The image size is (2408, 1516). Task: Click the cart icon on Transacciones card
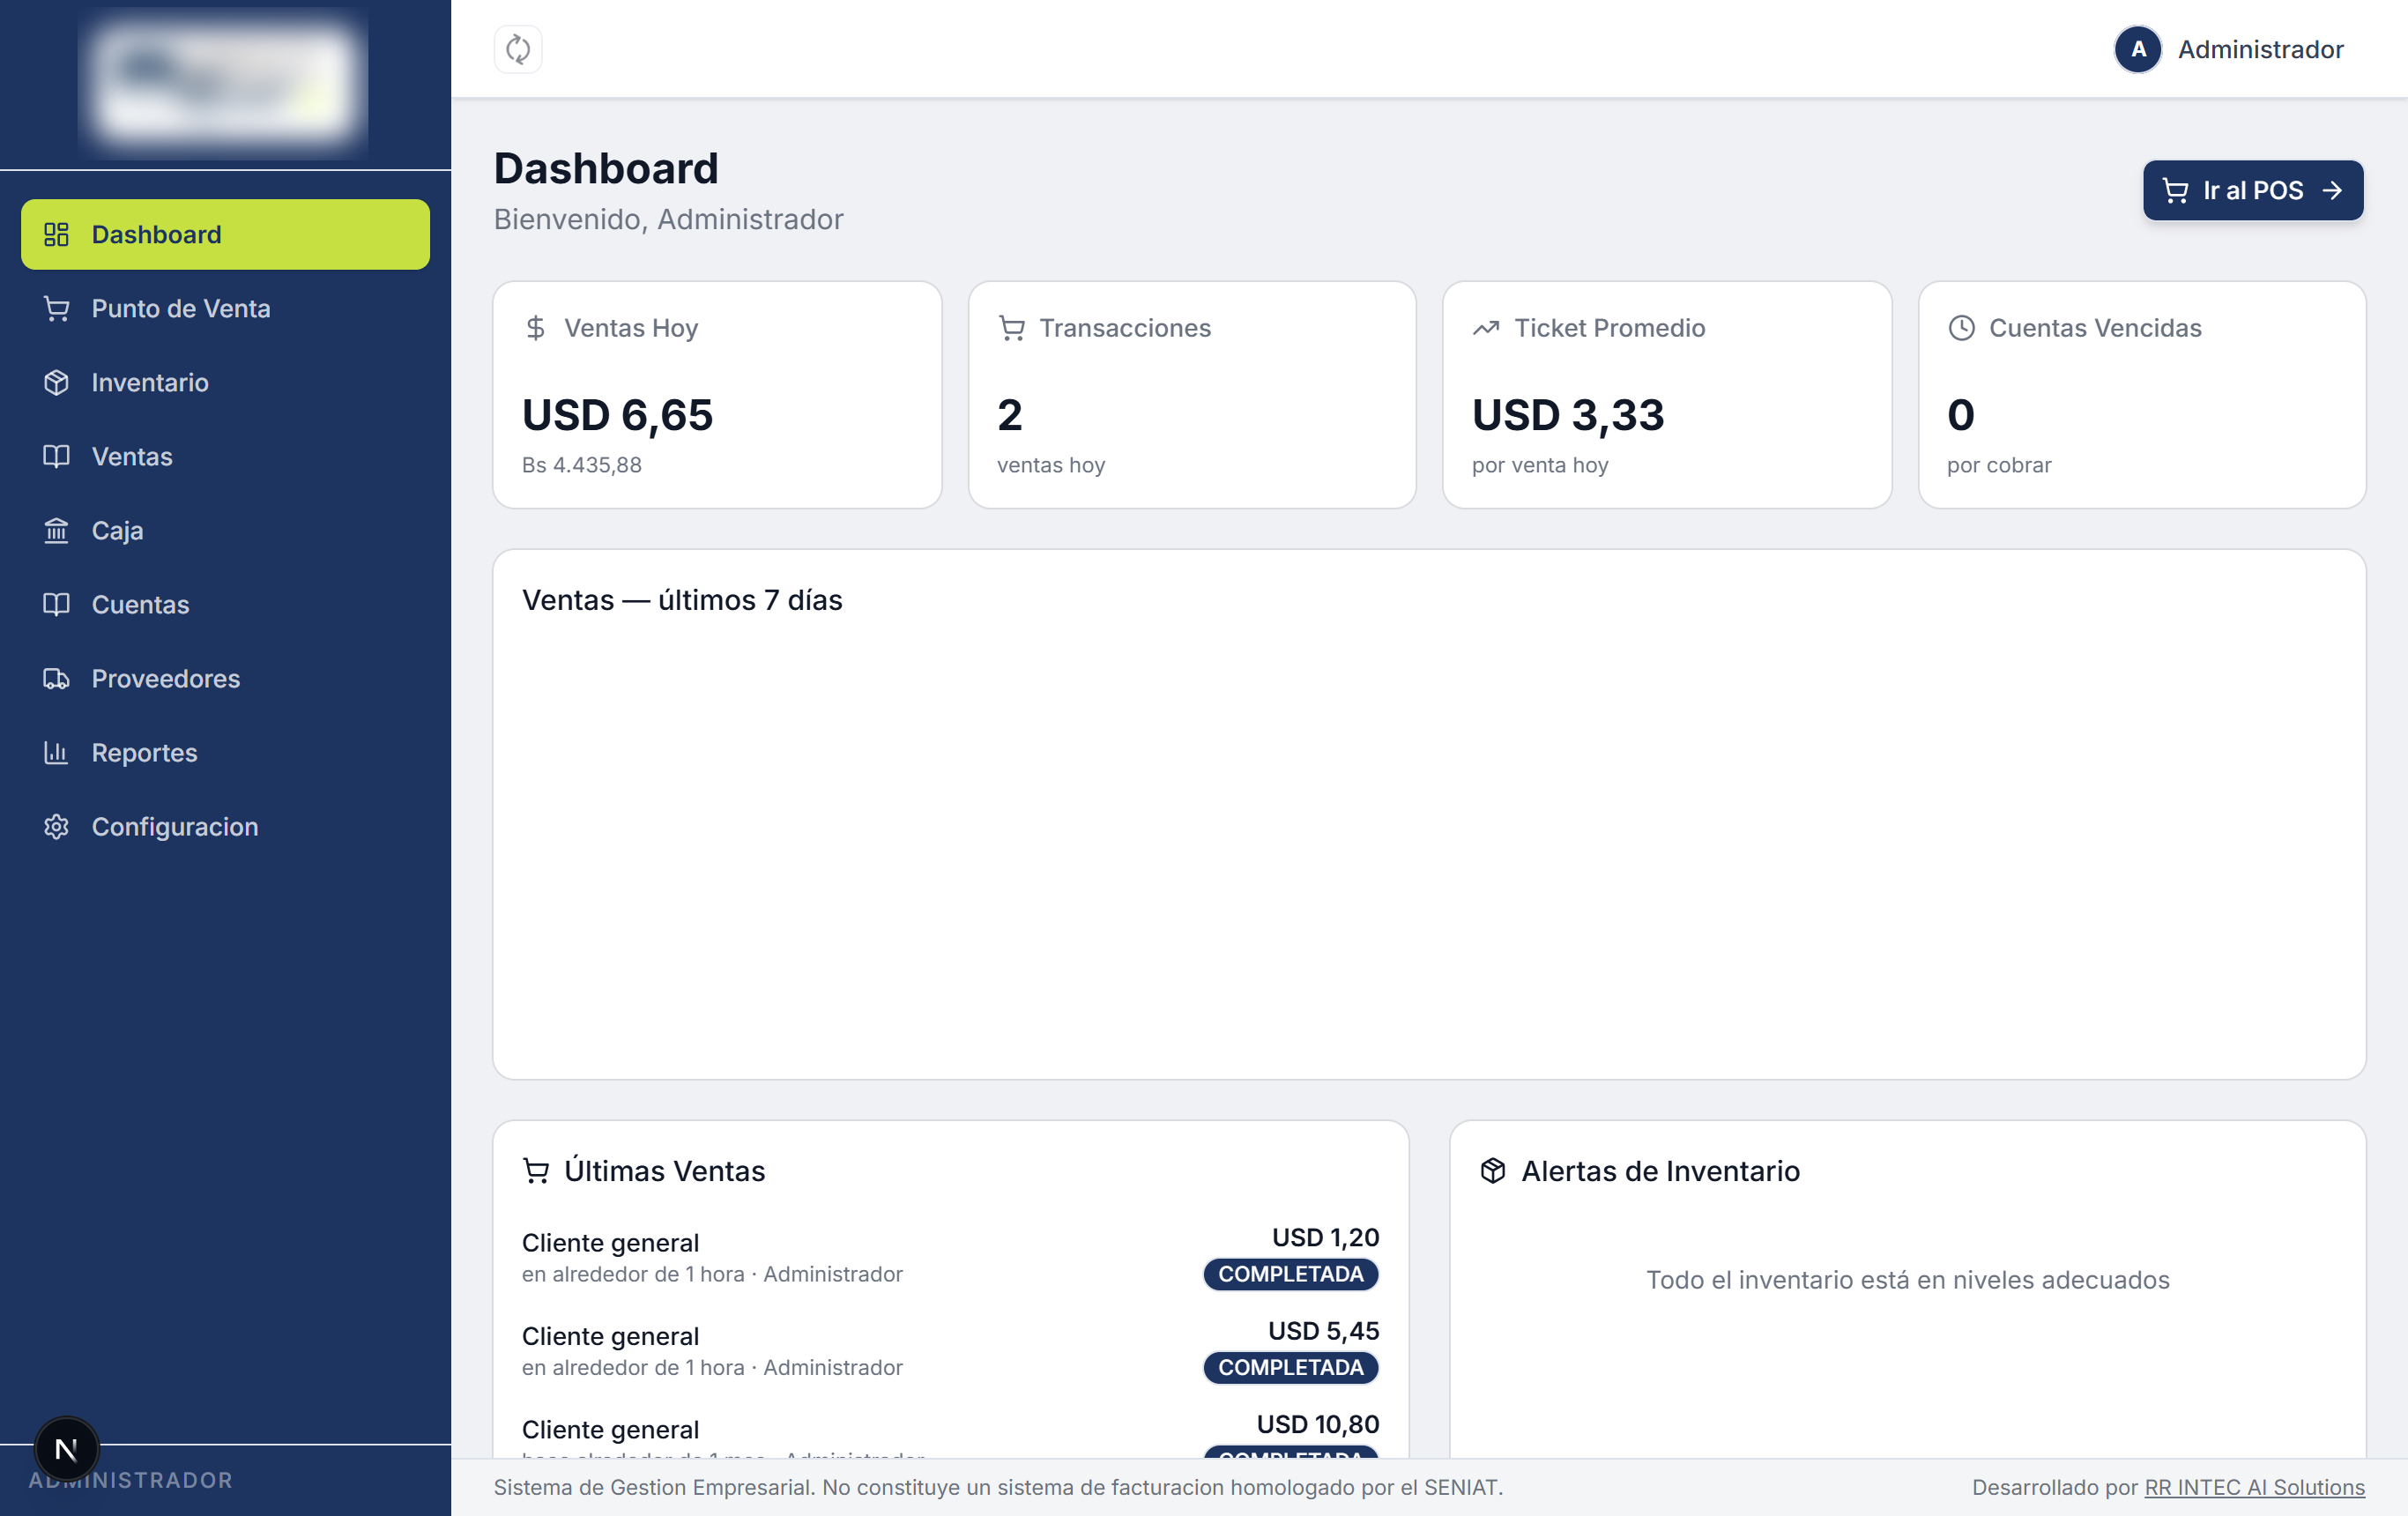coord(1012,328)
